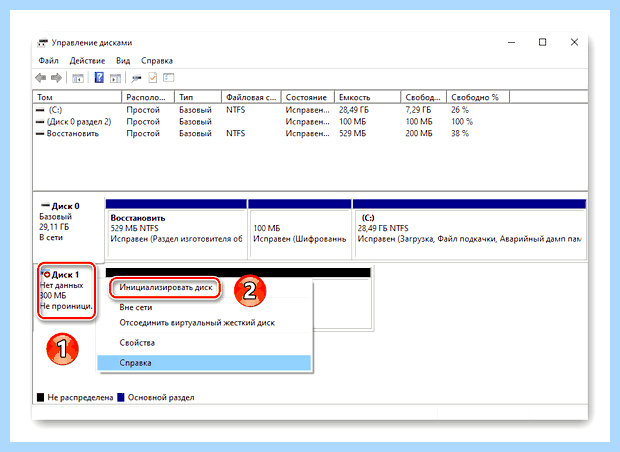Sort by the Располо... column header
The image size is (620, 452).
tap(148, 97)
